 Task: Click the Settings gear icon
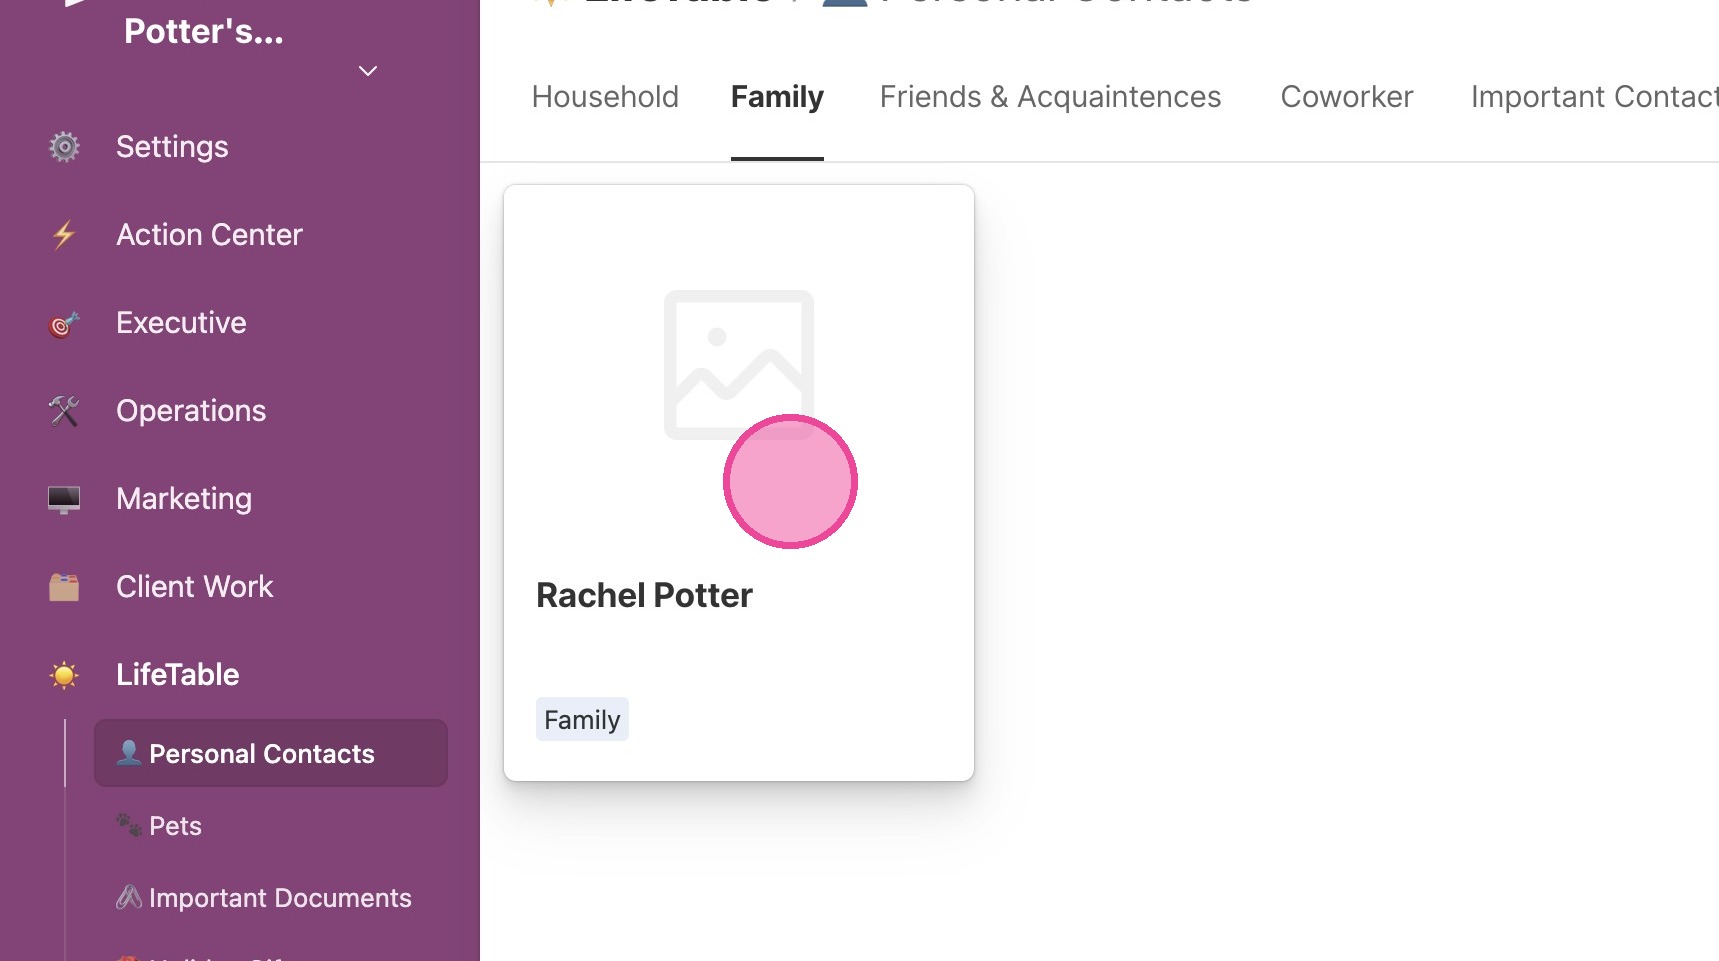tap(64, 147)
